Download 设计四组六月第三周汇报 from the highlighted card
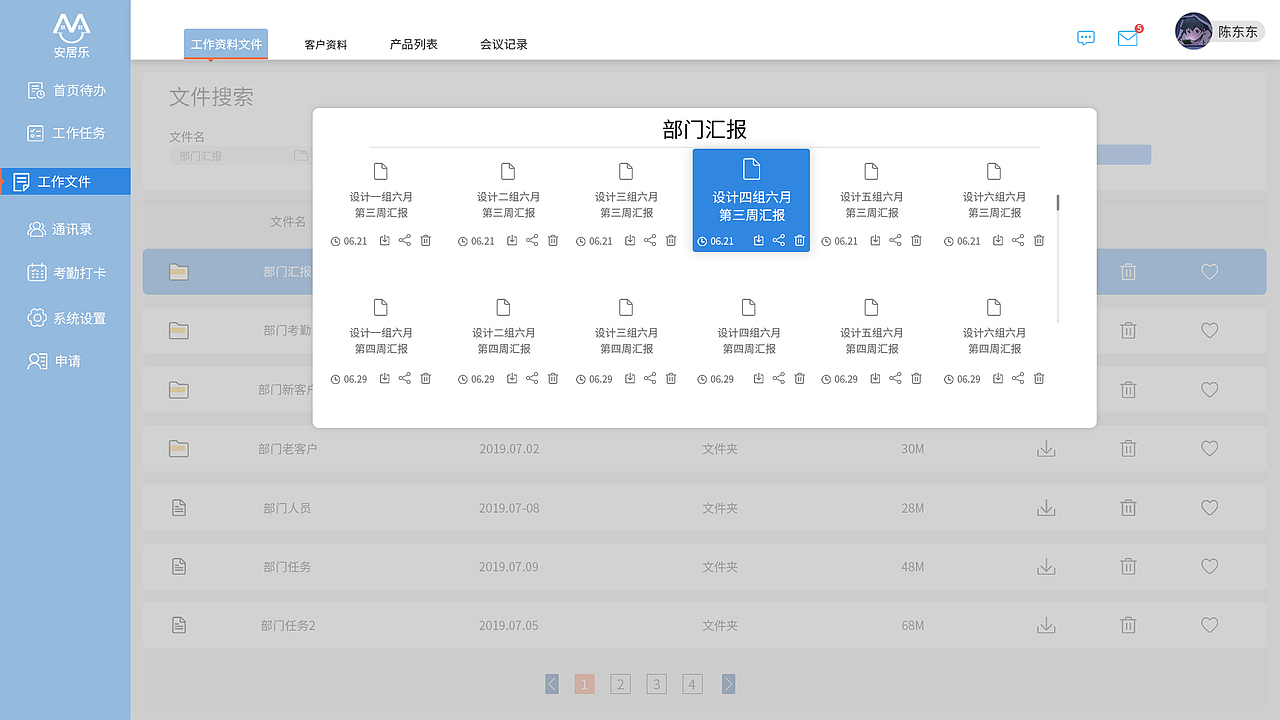 759,240
